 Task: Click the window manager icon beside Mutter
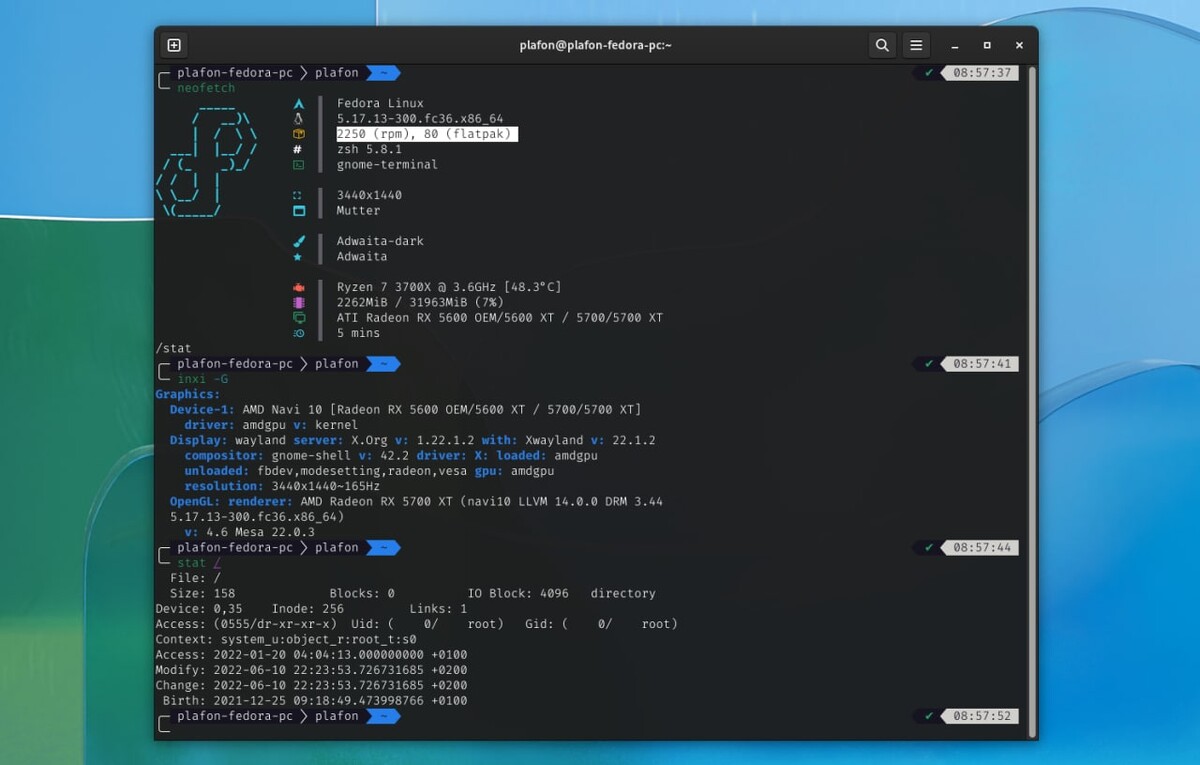tap(298, 210)
